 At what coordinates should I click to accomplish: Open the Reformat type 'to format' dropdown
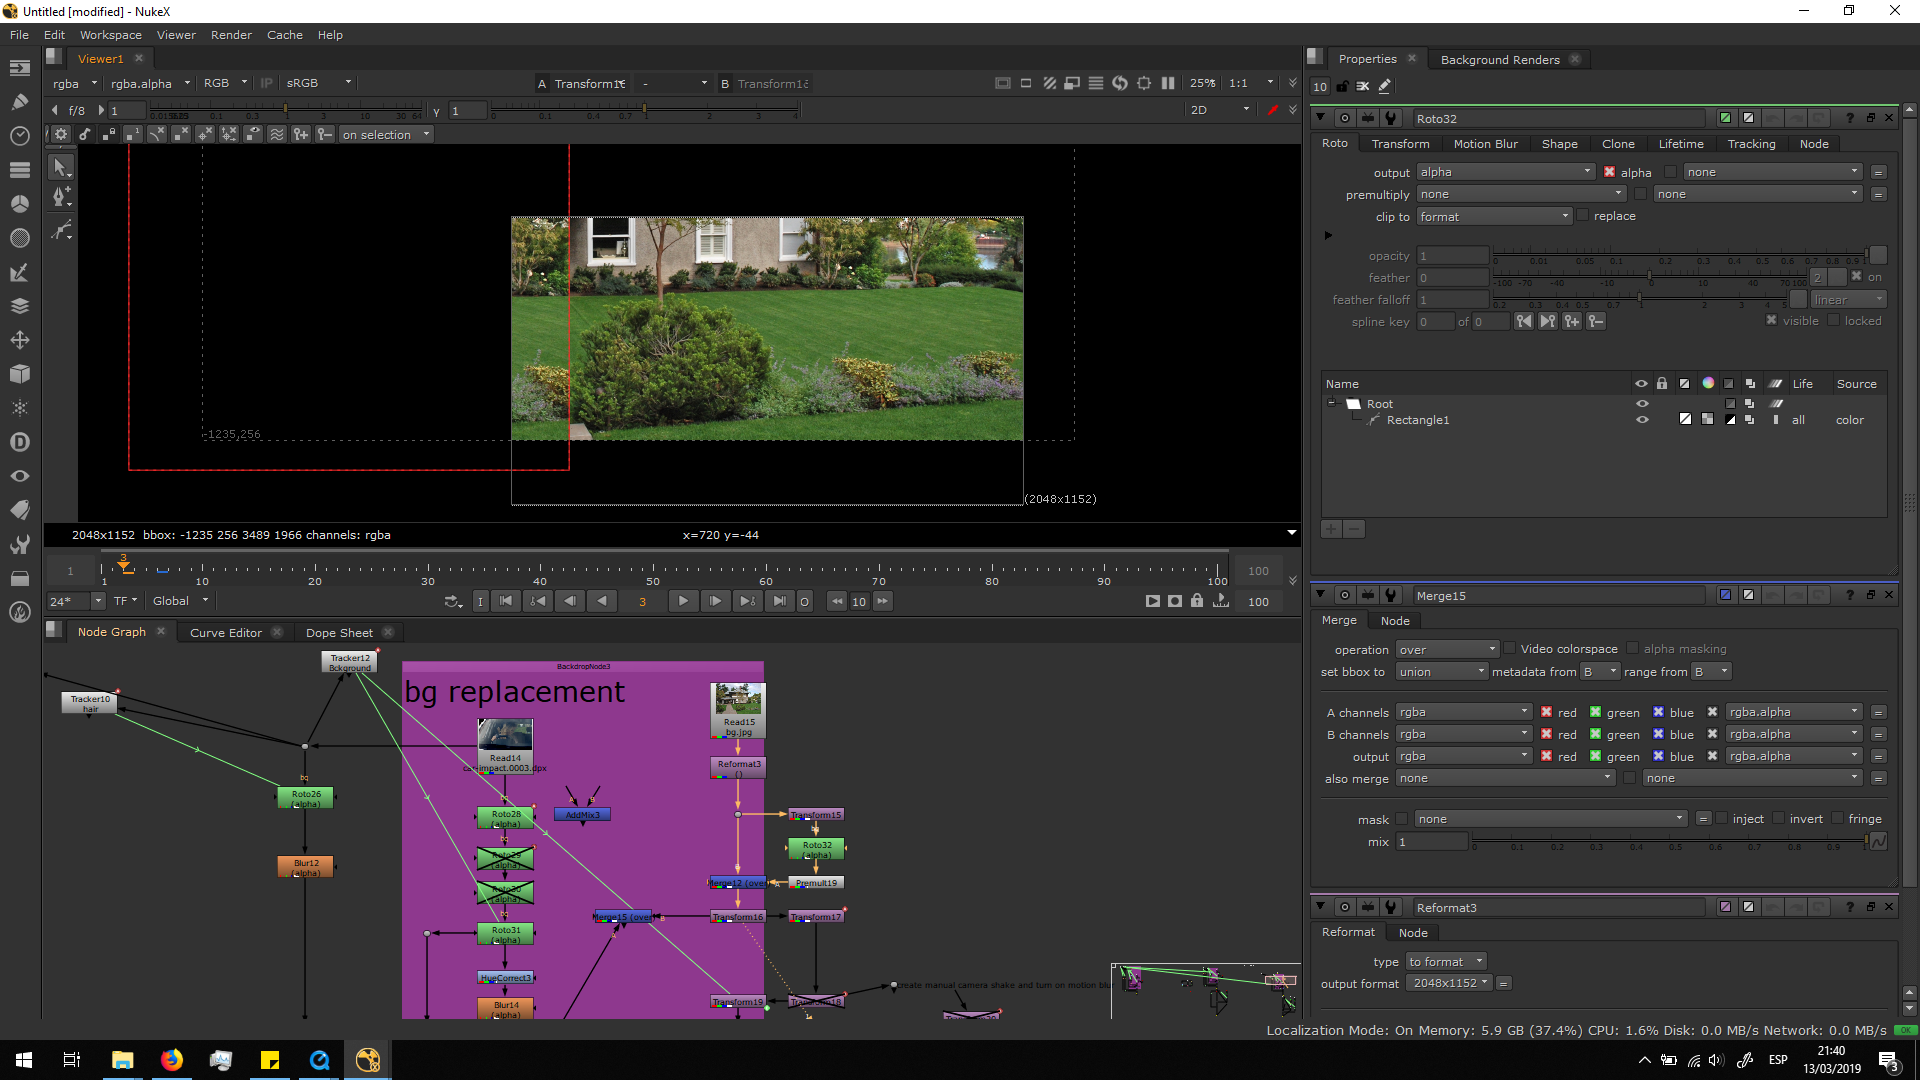pos(1446,962)
